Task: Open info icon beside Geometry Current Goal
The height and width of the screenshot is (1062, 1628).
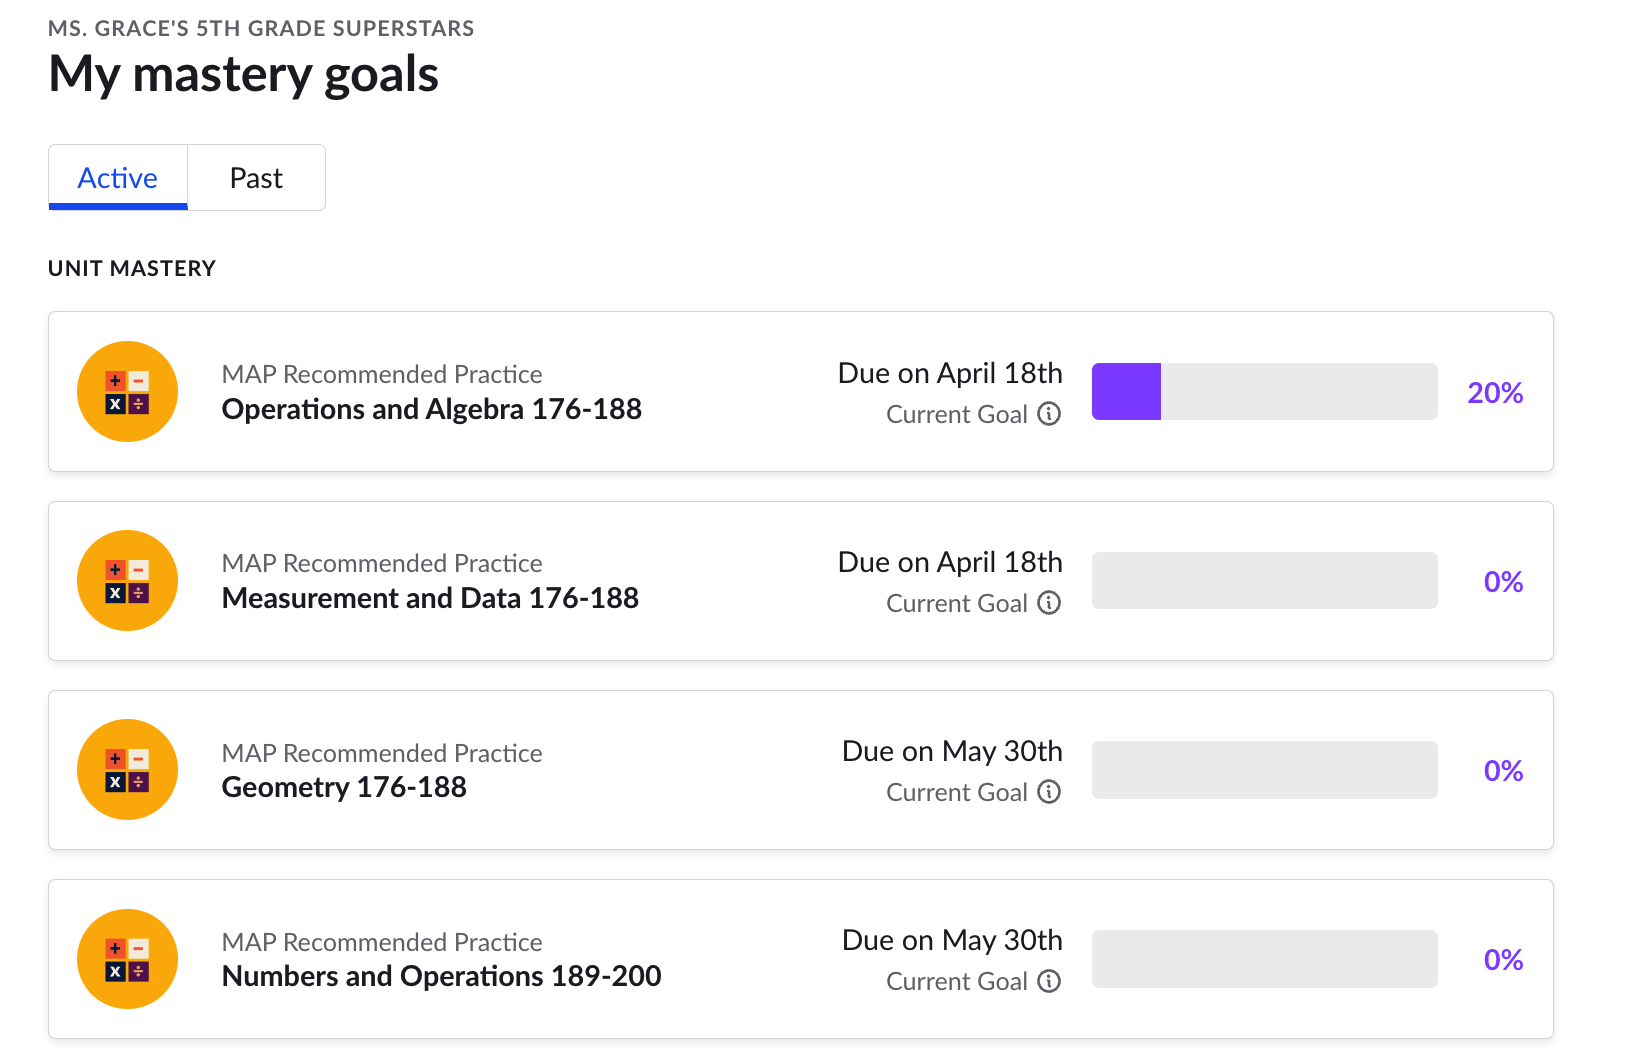Action: [1049, 792]
